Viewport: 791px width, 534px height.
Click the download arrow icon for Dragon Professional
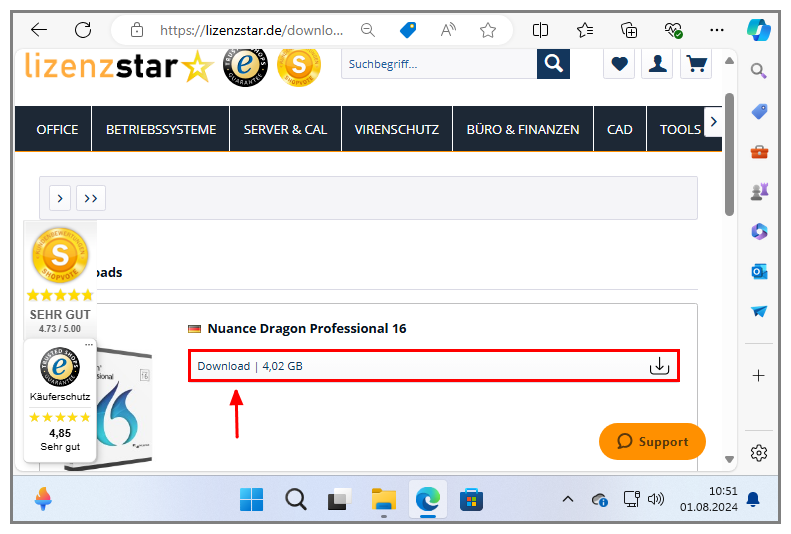[x=659, y=366]
